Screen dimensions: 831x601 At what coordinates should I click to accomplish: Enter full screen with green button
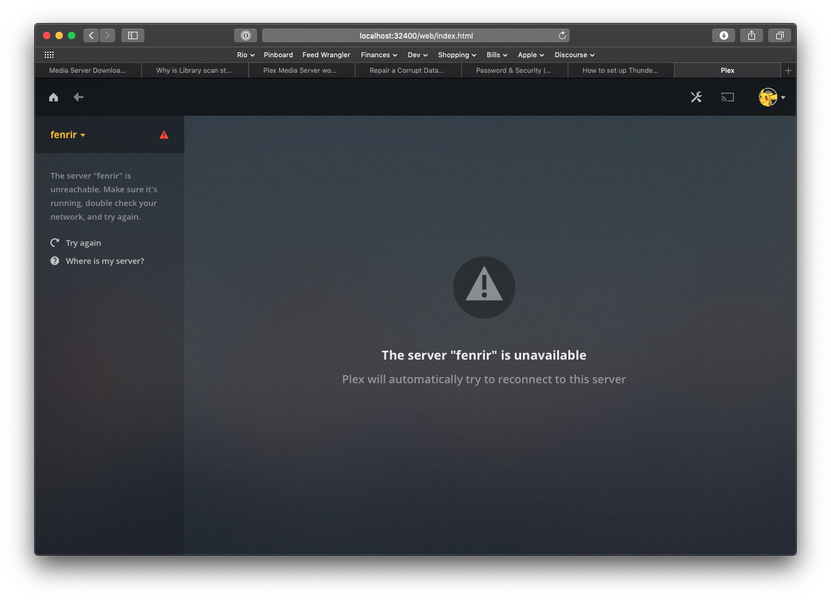72,36
